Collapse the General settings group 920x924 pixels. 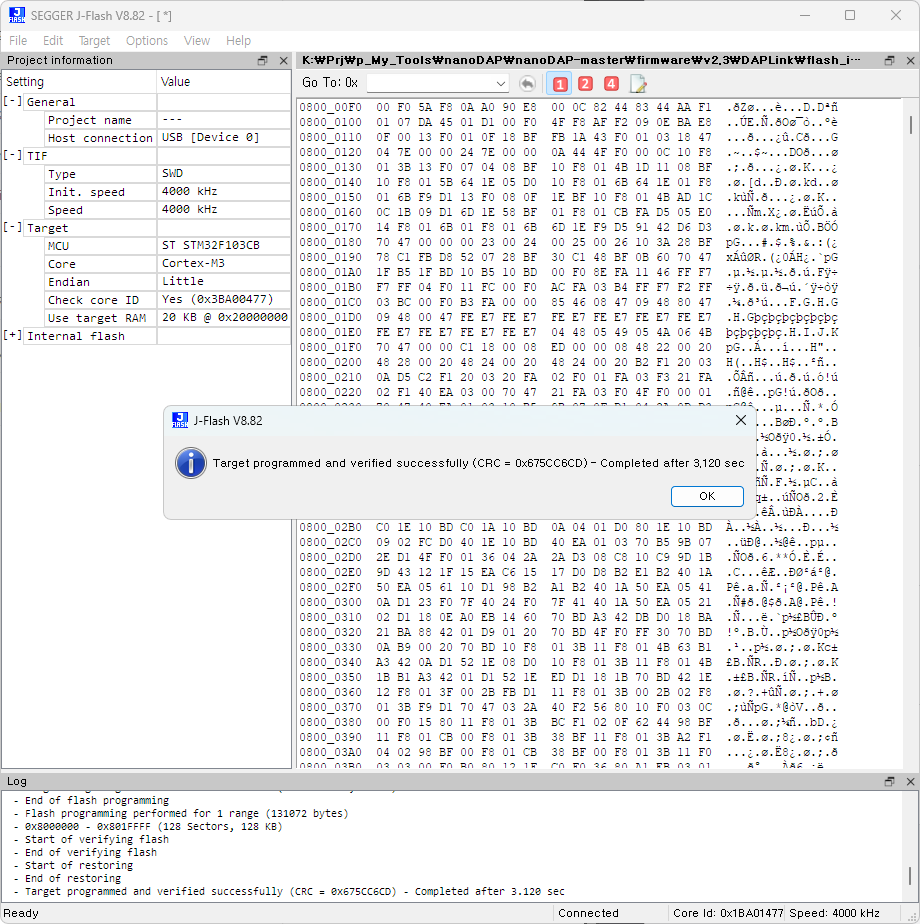pyautogui.click(x=13, y=102)
